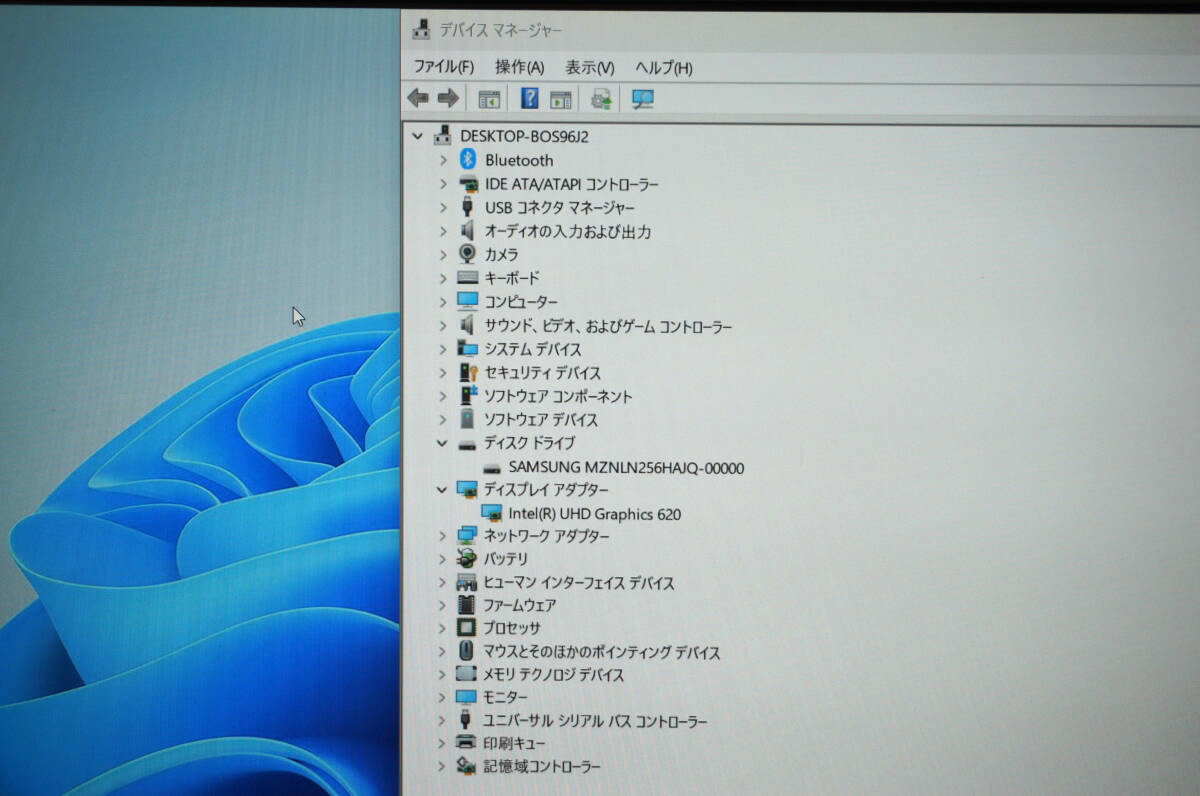Click the scan for hardware changes icon

click(642, 99)
